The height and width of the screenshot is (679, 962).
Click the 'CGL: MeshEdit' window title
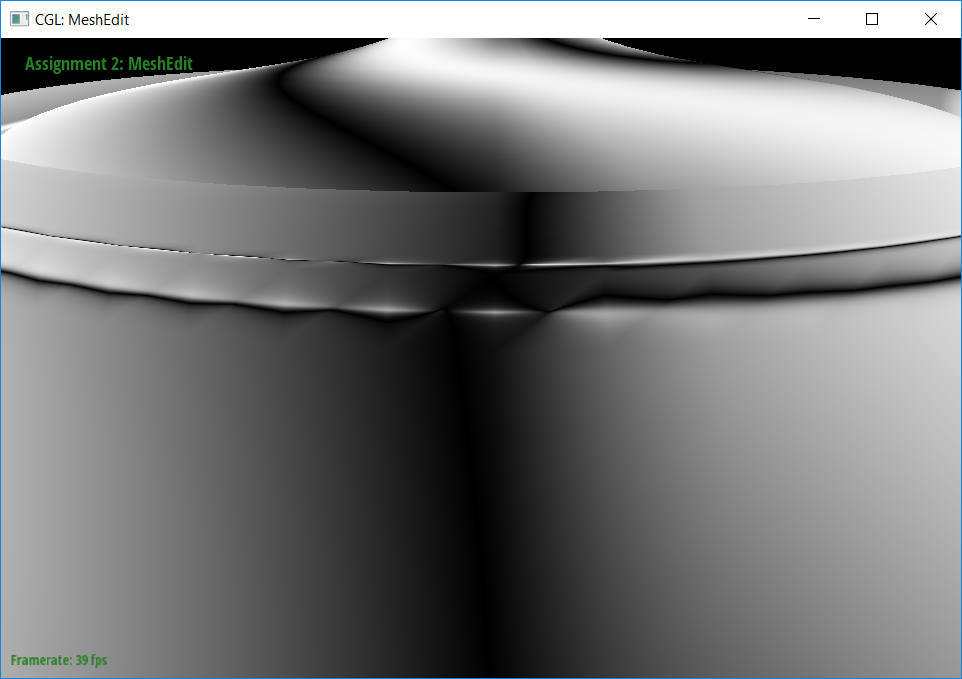tap(82, 20)
